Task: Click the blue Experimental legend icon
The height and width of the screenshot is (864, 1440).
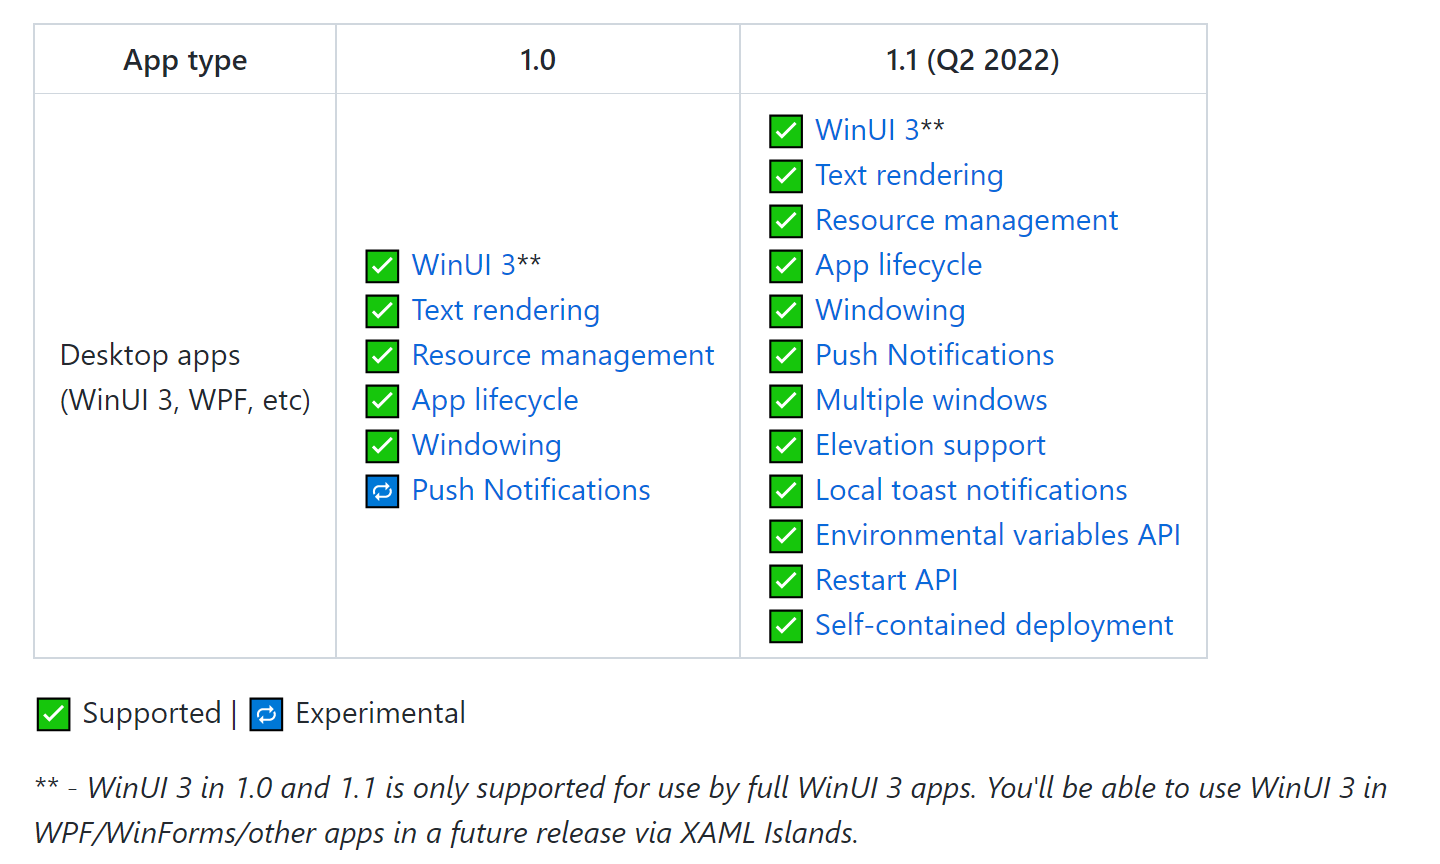Action: [x=266, y=714]
